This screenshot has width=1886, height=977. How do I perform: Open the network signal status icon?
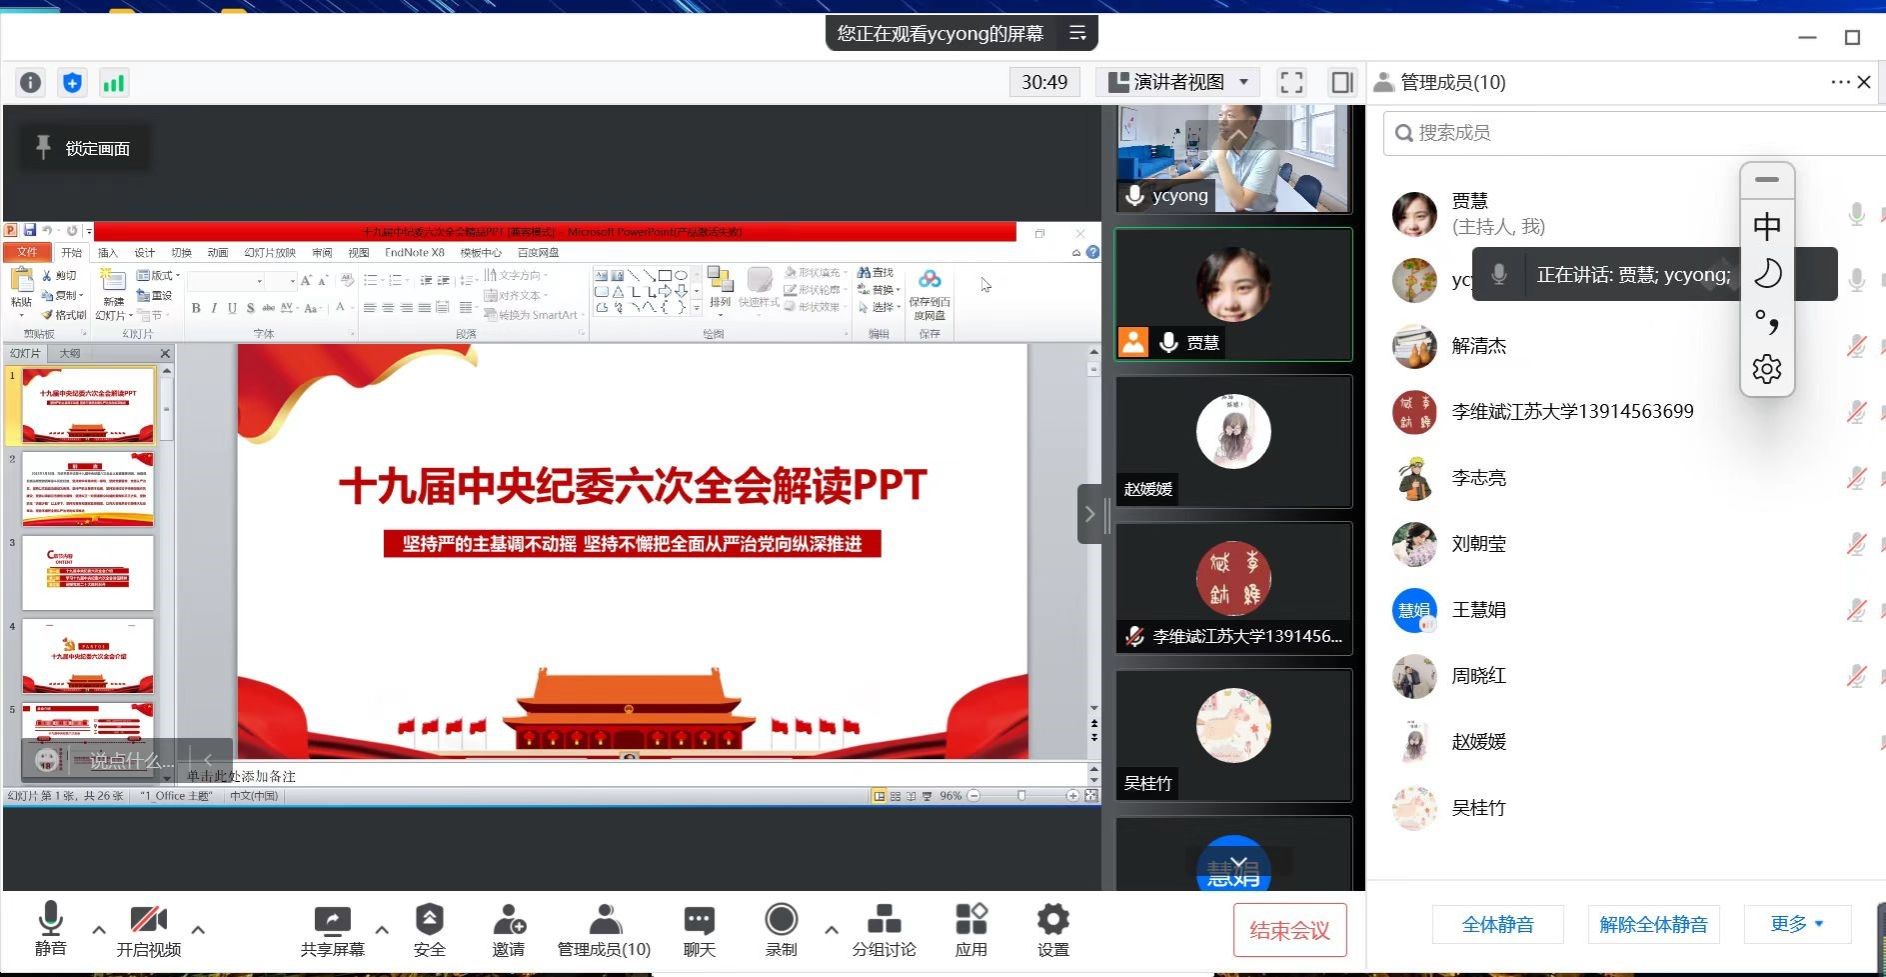coord(114,83)
